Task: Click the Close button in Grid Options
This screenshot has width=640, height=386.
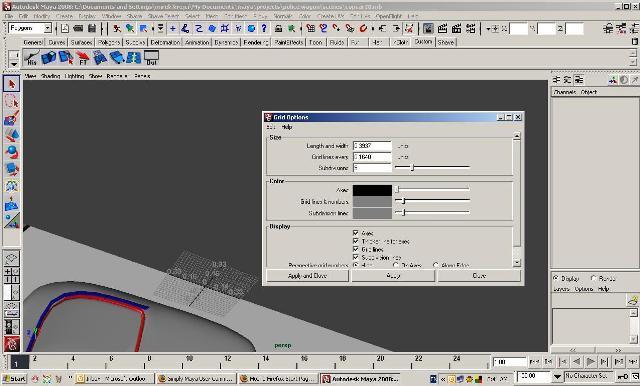Action: [479, 276]
